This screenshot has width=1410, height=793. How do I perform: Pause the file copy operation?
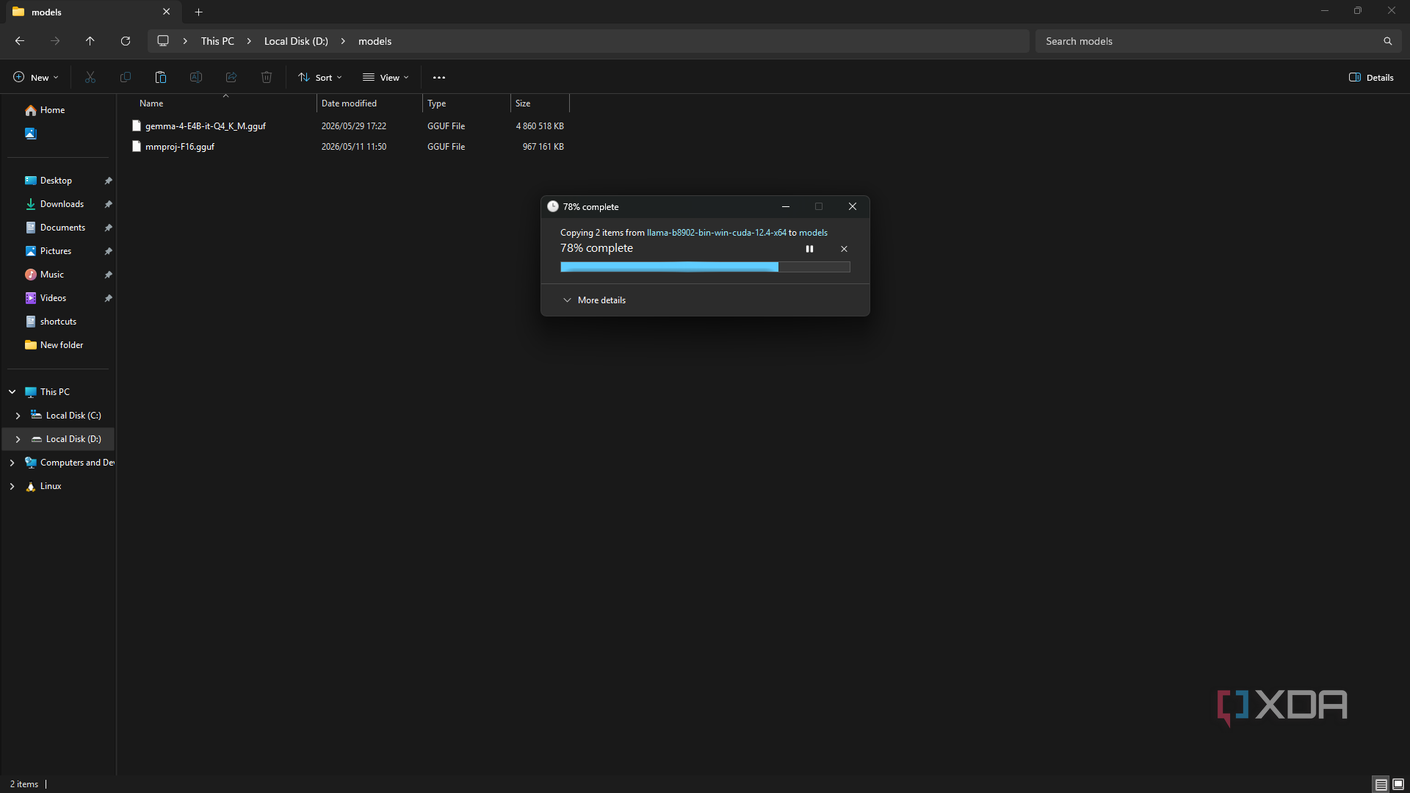pos(810,249)
